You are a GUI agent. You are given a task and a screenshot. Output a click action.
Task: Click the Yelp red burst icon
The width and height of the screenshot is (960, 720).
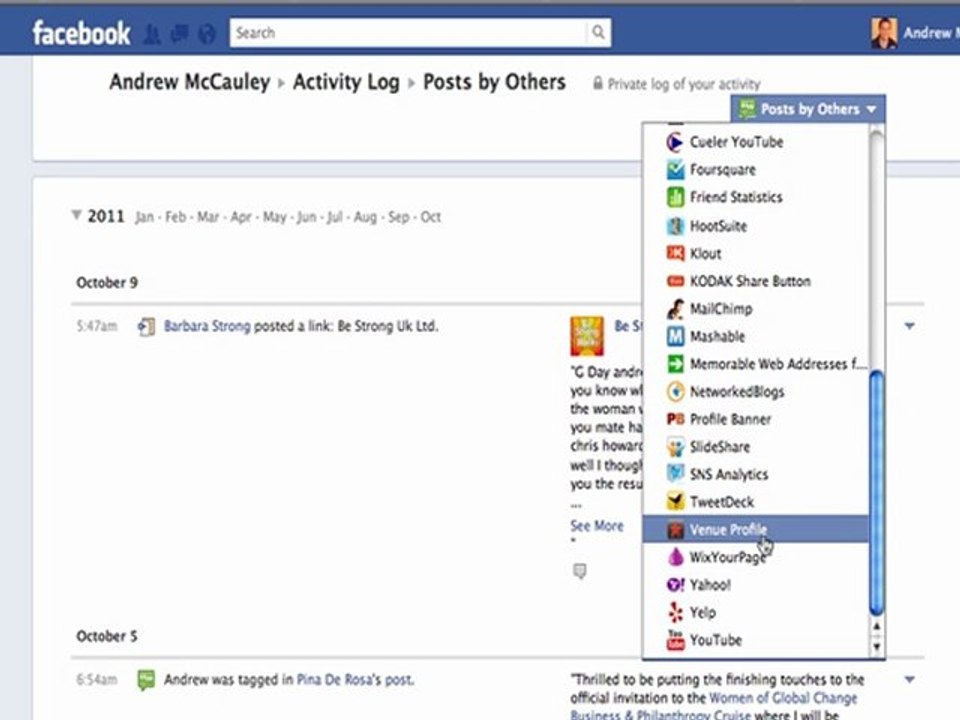pos(675,612)
